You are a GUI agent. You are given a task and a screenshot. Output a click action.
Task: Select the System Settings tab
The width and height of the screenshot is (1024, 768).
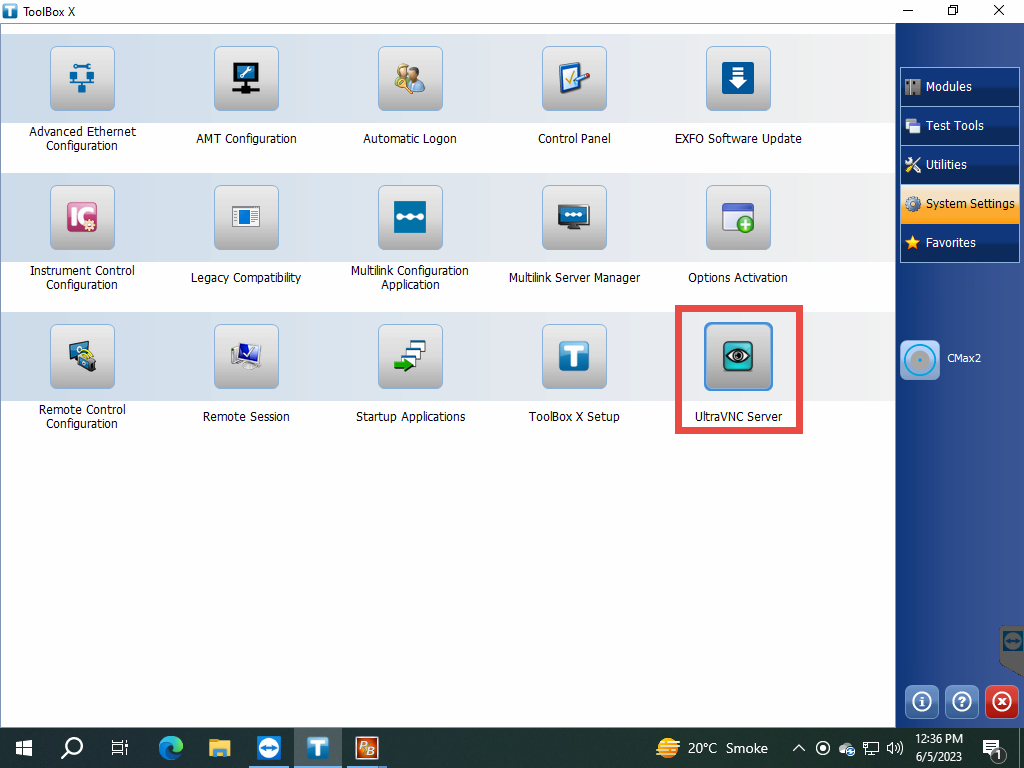point(959,204)
